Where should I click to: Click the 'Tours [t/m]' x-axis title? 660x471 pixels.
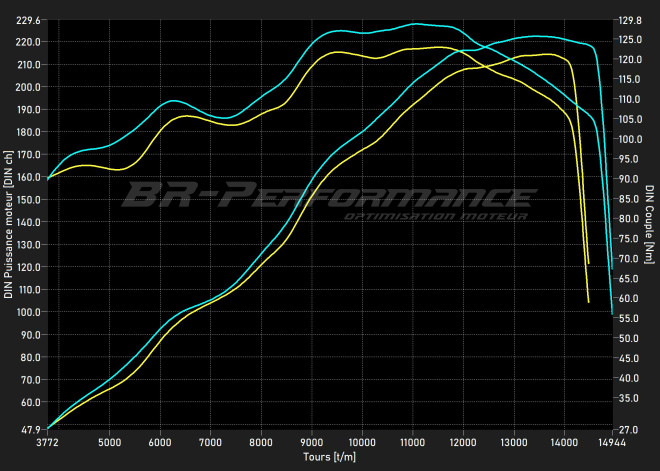coord(330,457)
